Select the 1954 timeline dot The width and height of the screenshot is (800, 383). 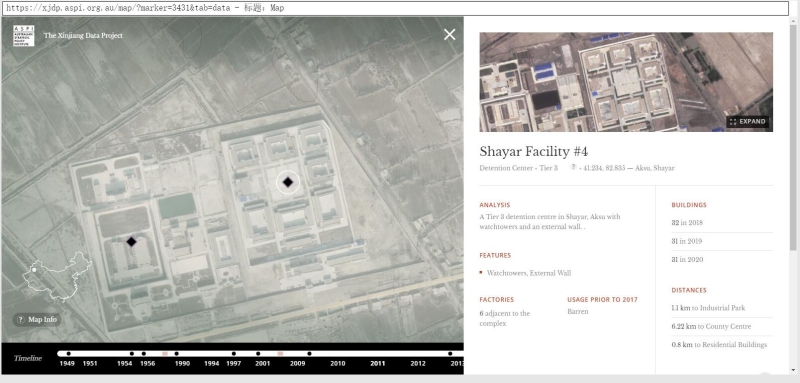click(132, 354)
